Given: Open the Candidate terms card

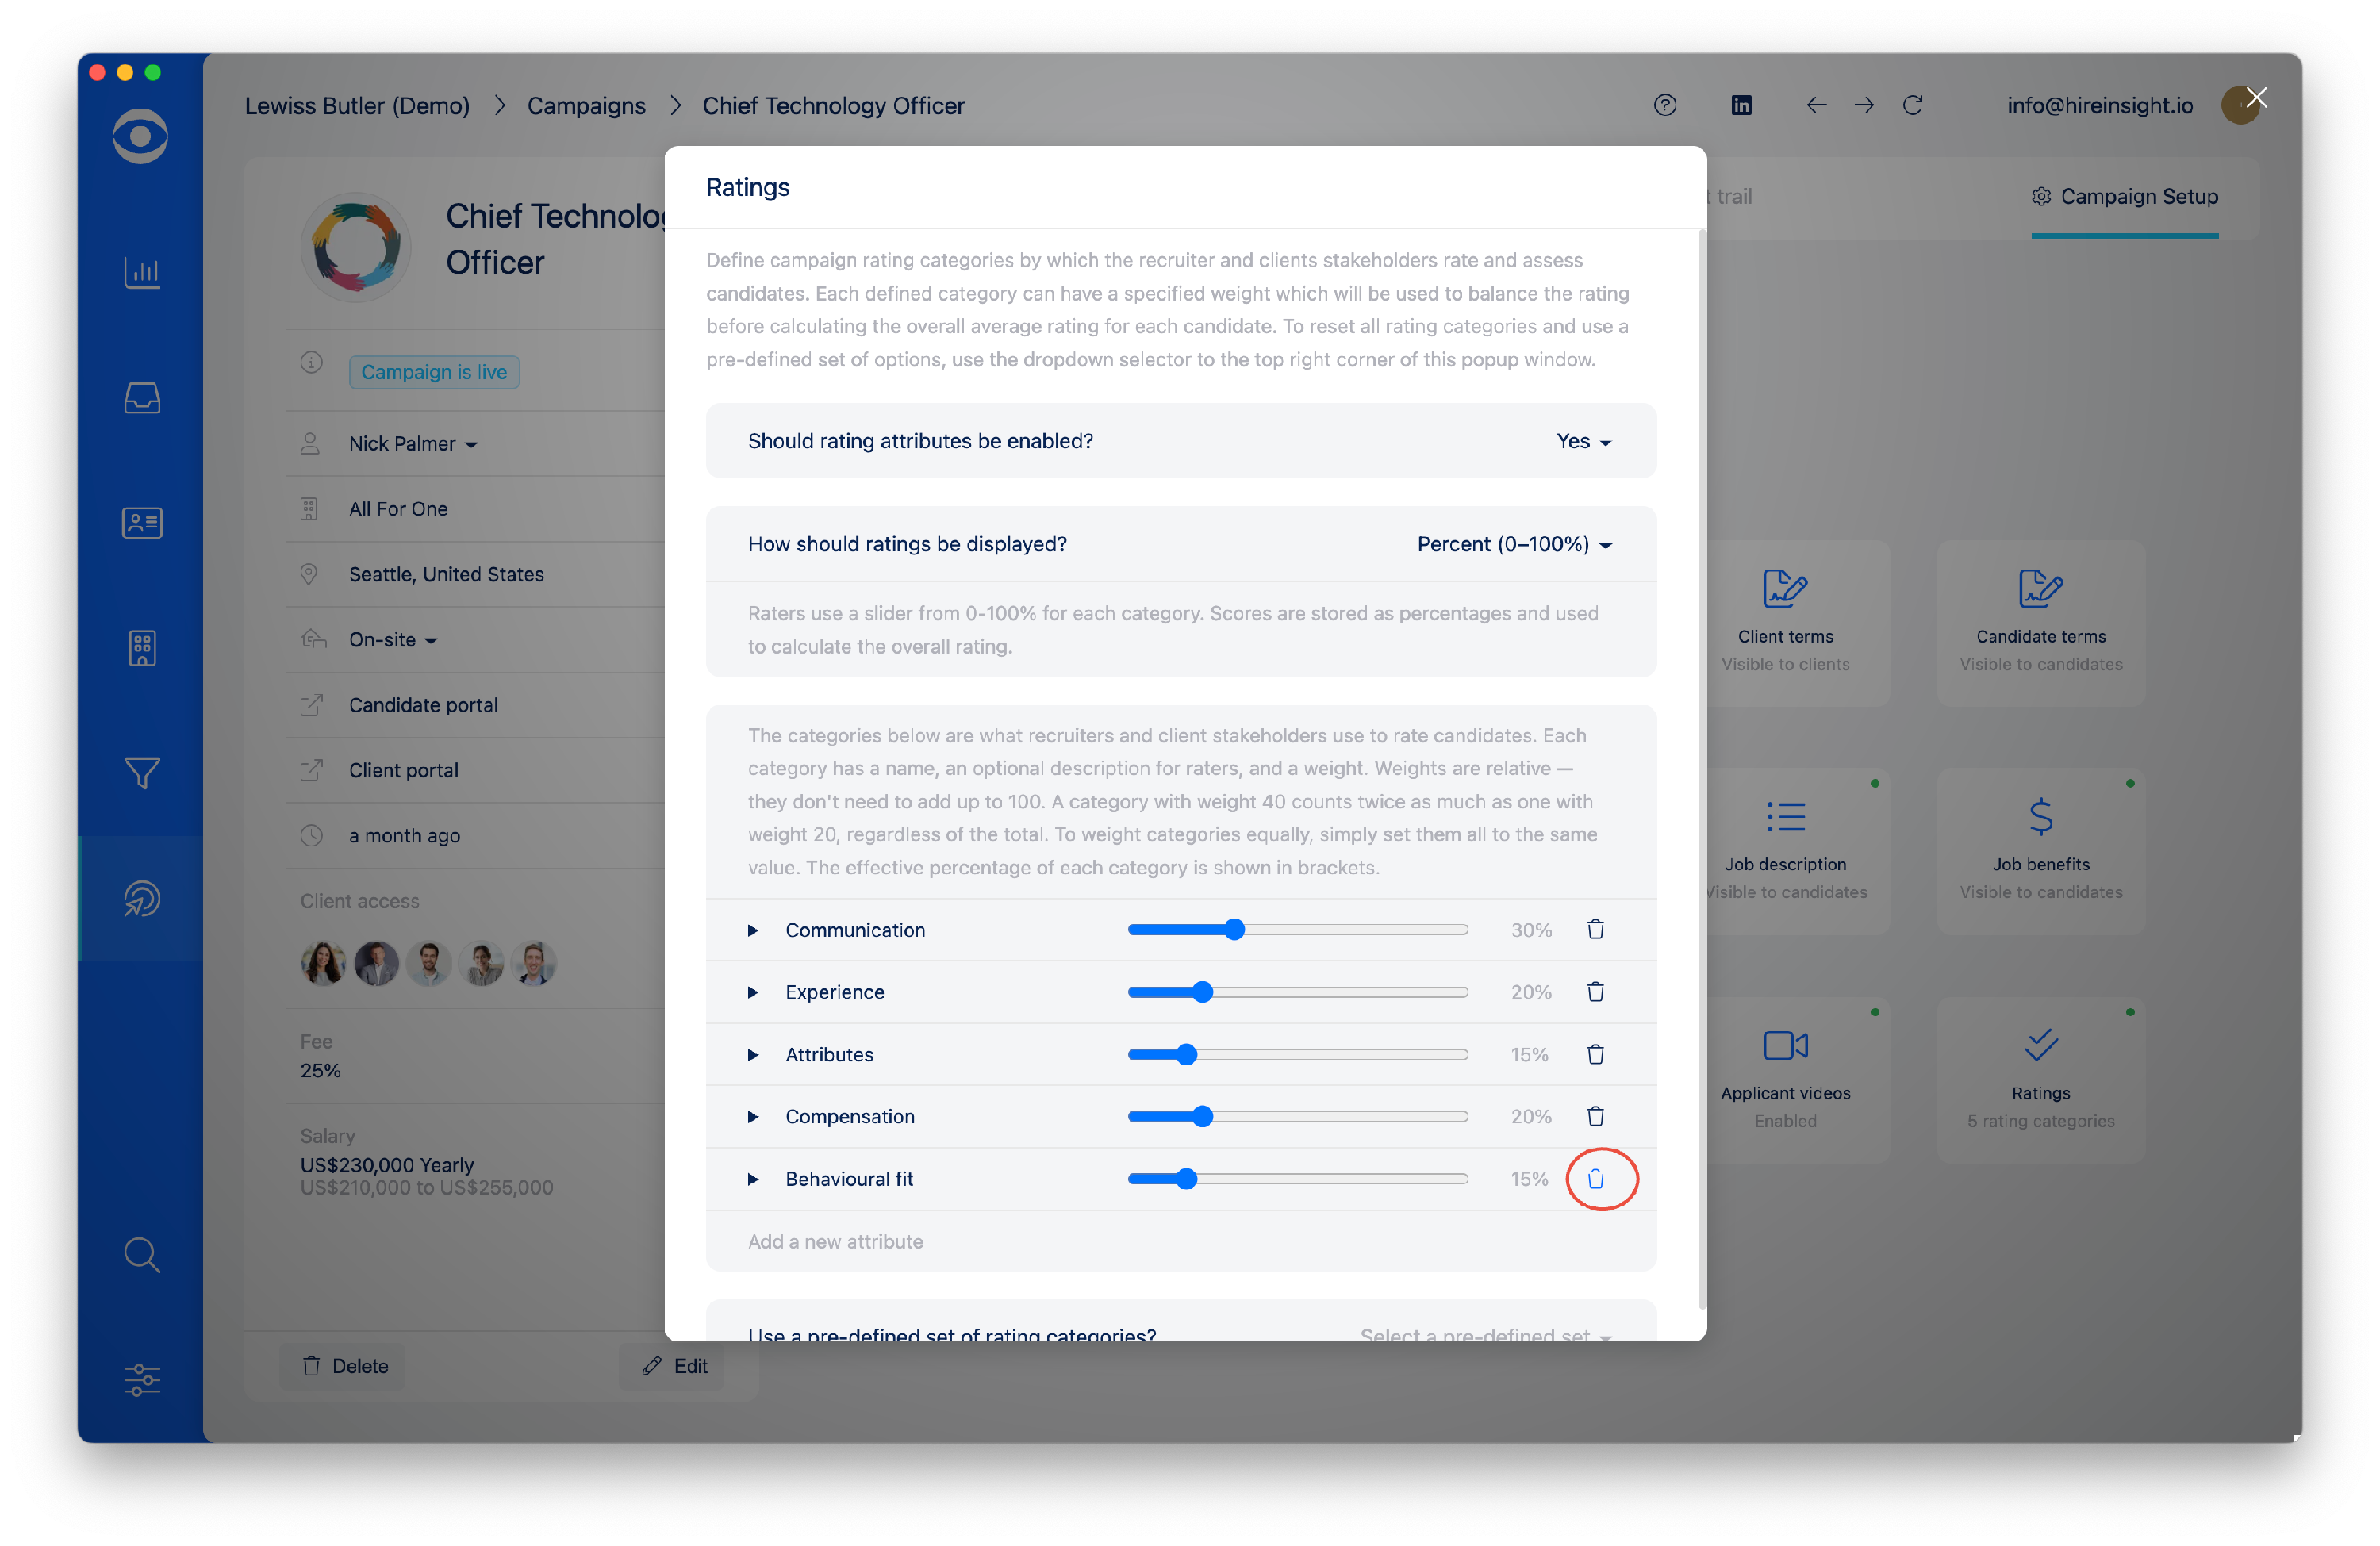Looking at the screenshot, I should [x=2040, y=623].
